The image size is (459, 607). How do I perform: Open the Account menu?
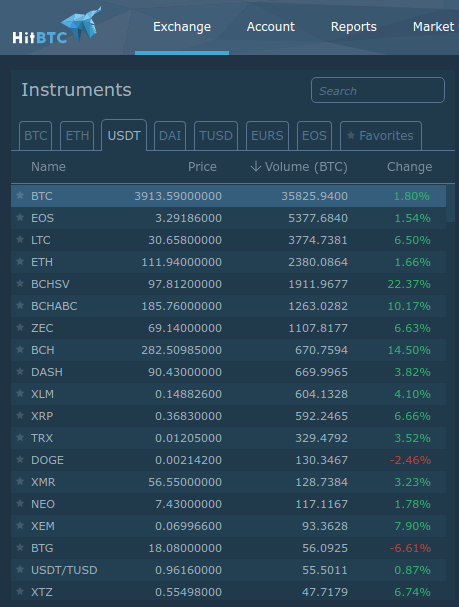pyautogui.click(x=271, y=27)
